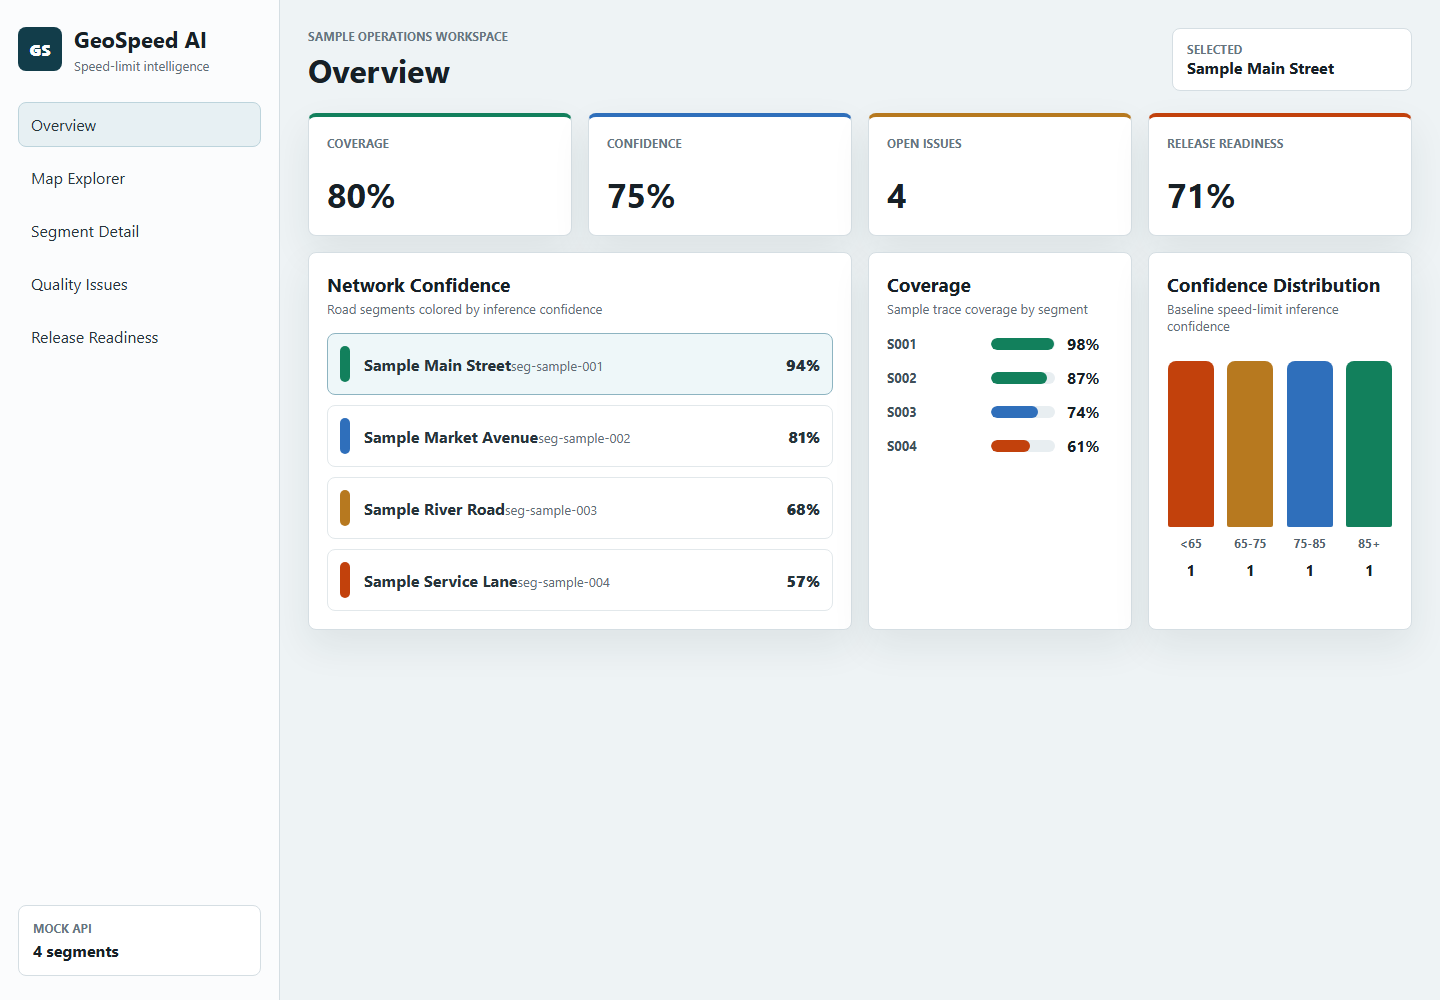The height and width of the screenshot is (1000, 1440).
Task: Click the 98% coverage value for S001
Action: tap(1083, 344)
